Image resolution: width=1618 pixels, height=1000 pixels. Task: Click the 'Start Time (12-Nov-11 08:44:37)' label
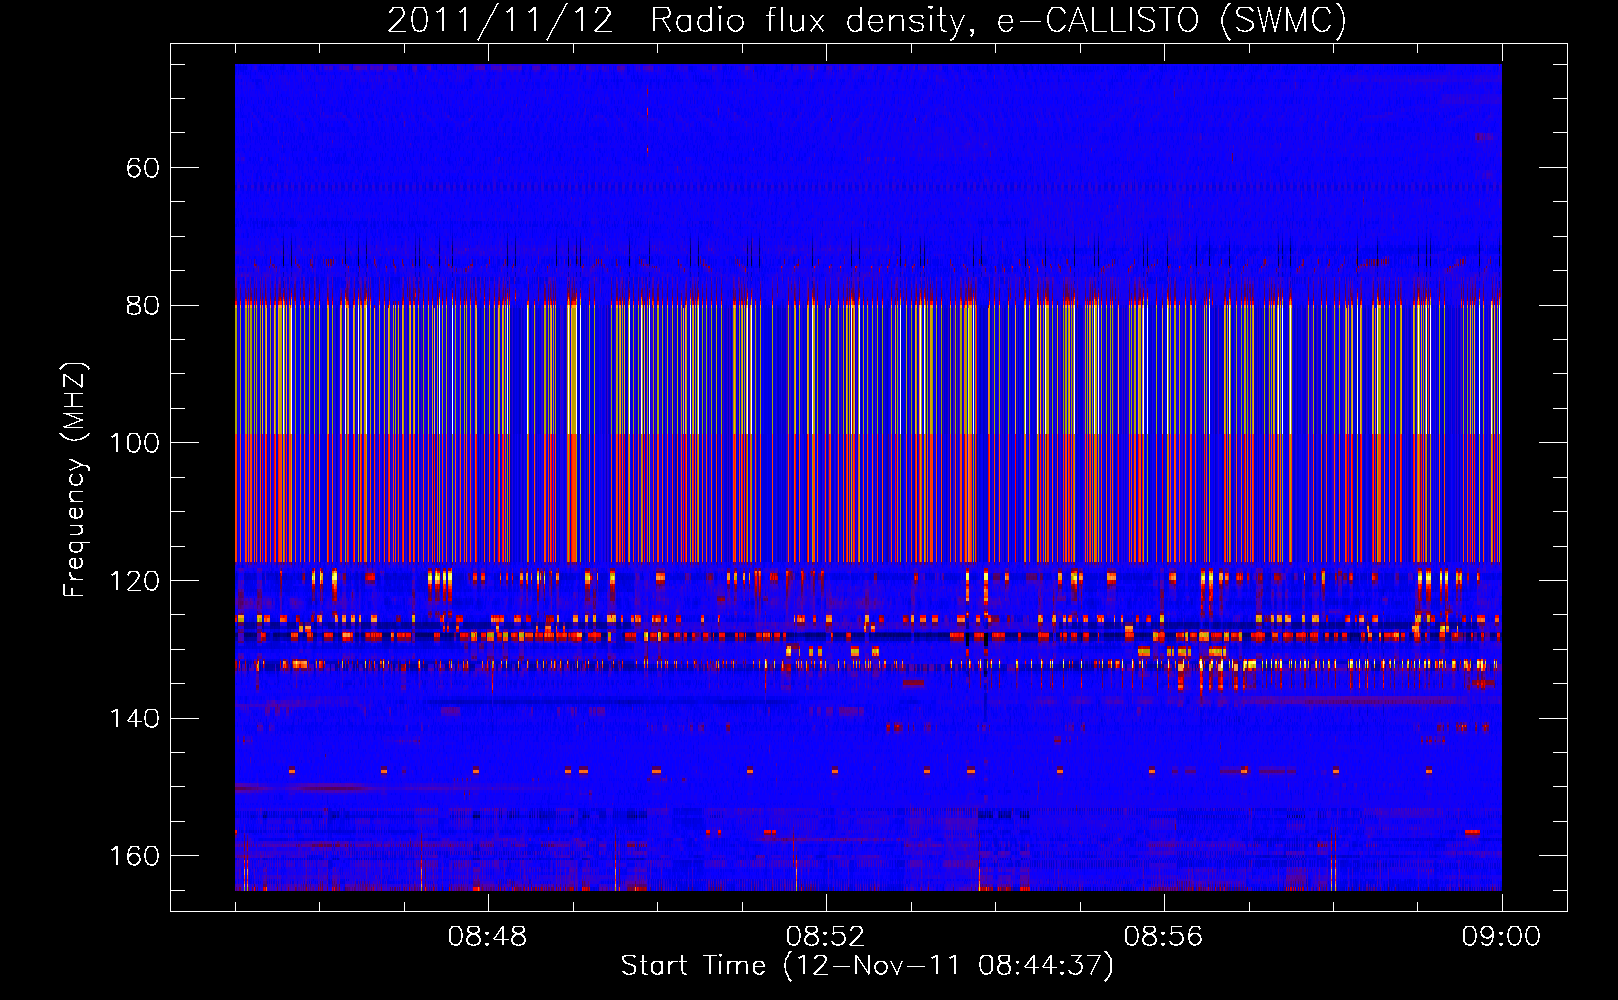tap(867, 966)
